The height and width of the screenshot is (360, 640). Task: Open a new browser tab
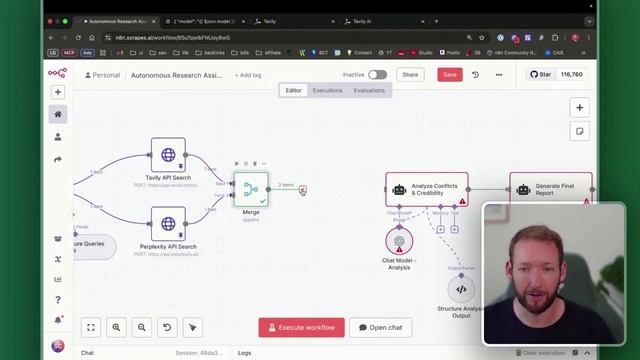click(436, 21)
